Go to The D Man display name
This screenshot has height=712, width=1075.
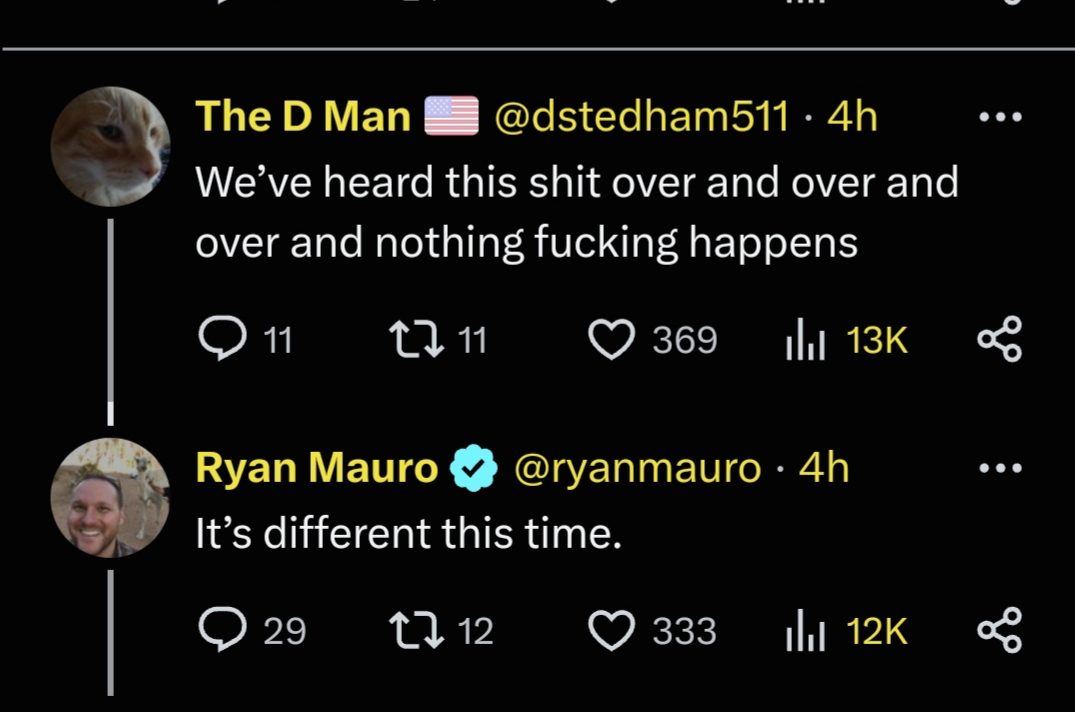(303, 117)
